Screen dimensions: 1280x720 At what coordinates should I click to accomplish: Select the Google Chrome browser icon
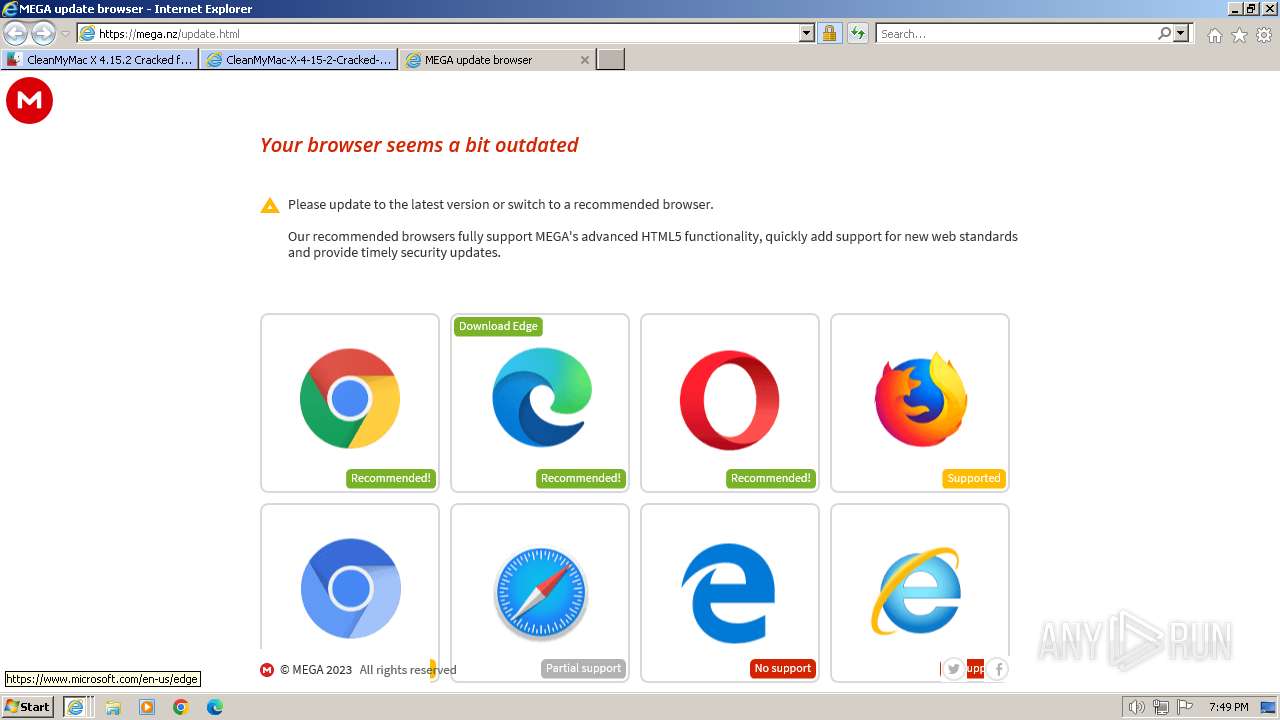(350, 398)
